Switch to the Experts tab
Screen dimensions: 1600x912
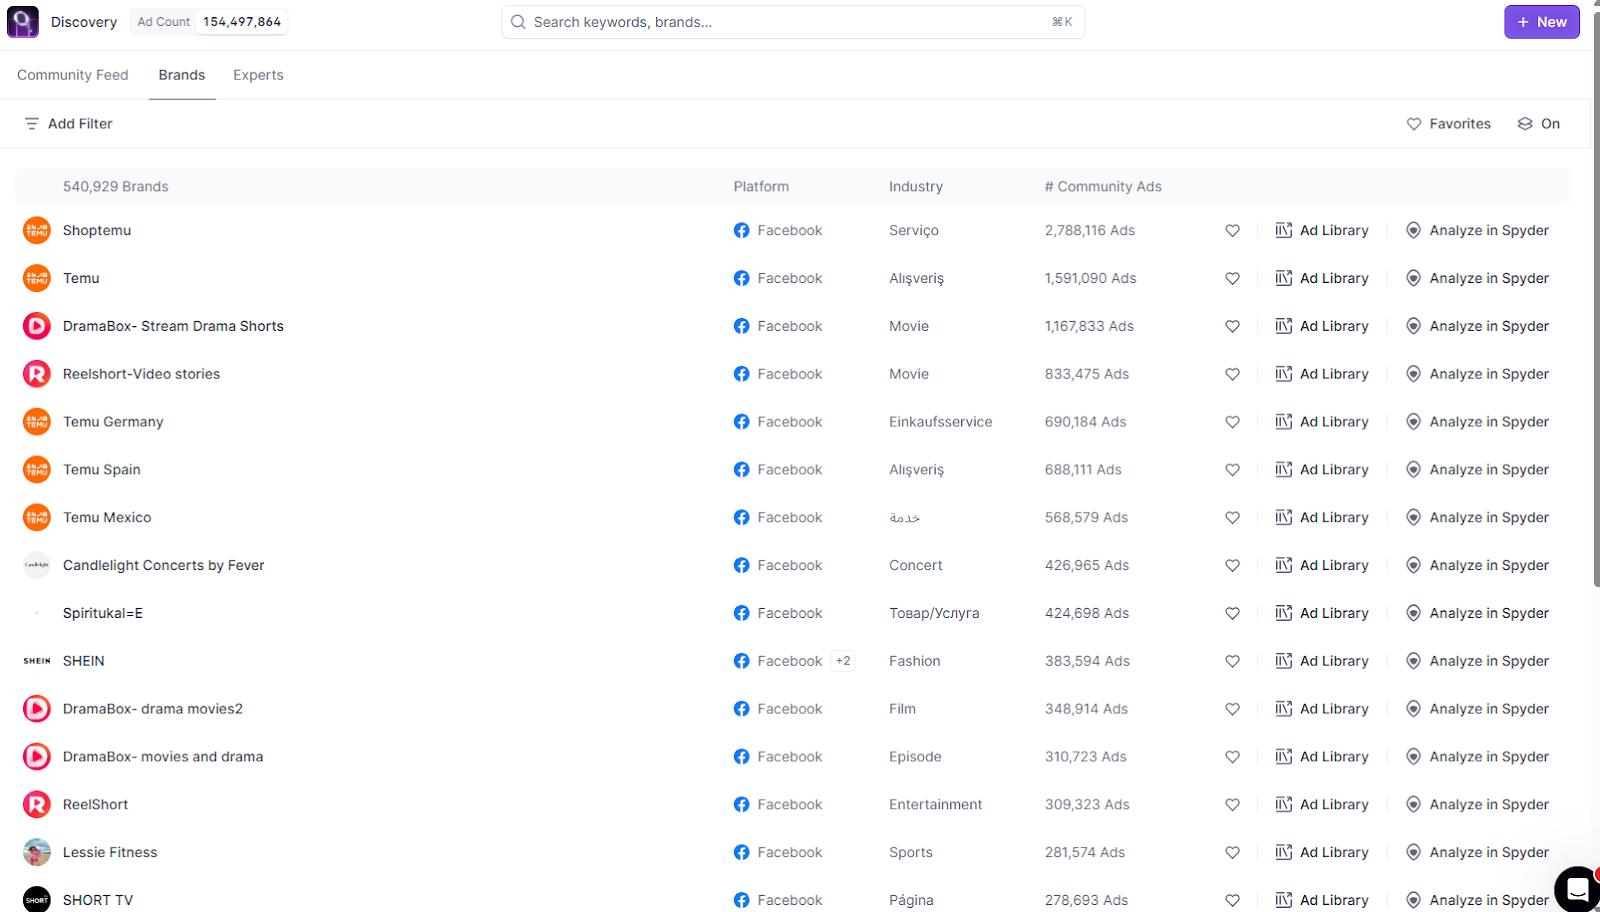point(258,75)
